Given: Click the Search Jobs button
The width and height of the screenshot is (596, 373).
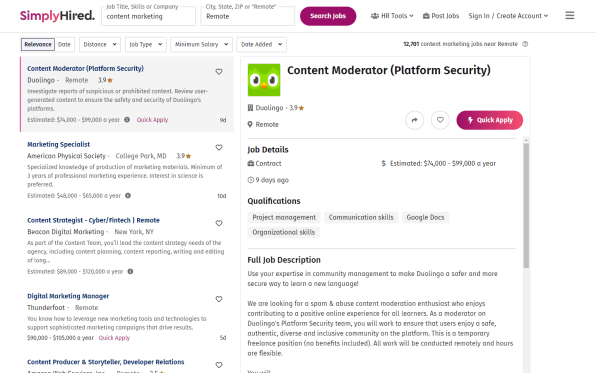Looking at the screenshot, I should (328, 16).
